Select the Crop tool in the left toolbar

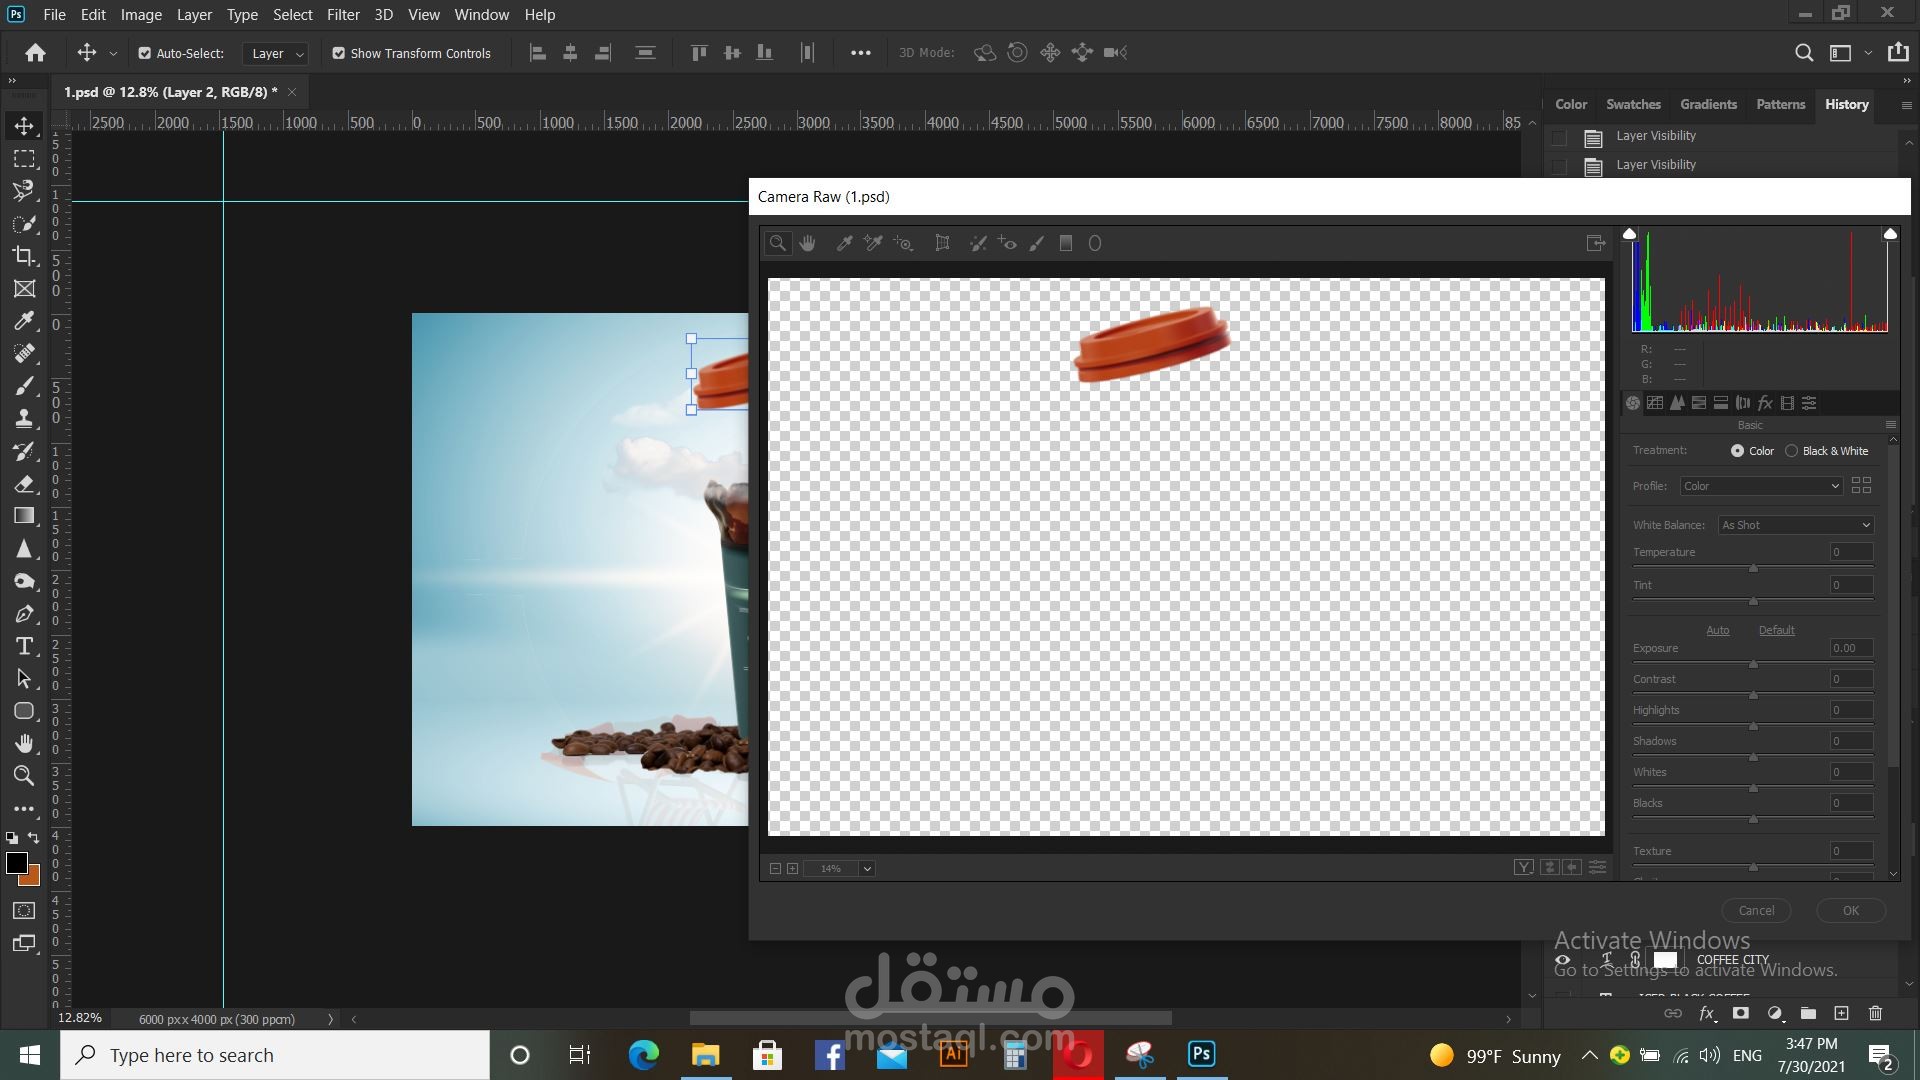24,256
